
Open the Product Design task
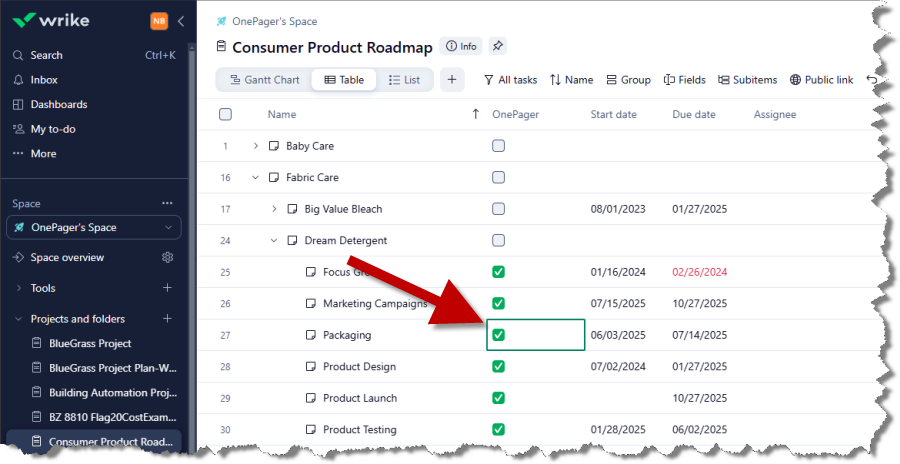(359, 366)
